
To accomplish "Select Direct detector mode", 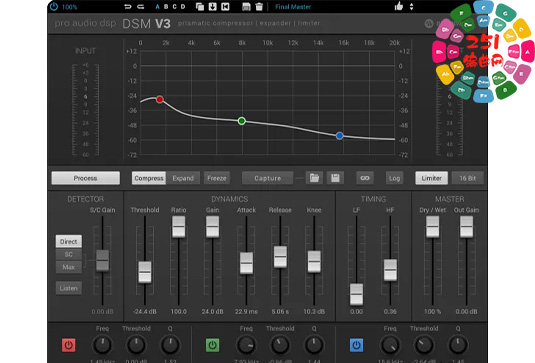I will point(69,242).
